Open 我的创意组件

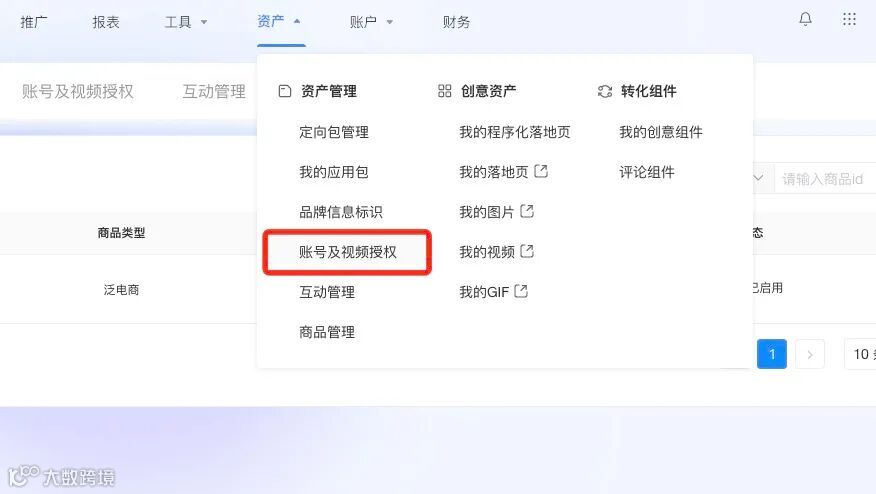coord(661,132)
